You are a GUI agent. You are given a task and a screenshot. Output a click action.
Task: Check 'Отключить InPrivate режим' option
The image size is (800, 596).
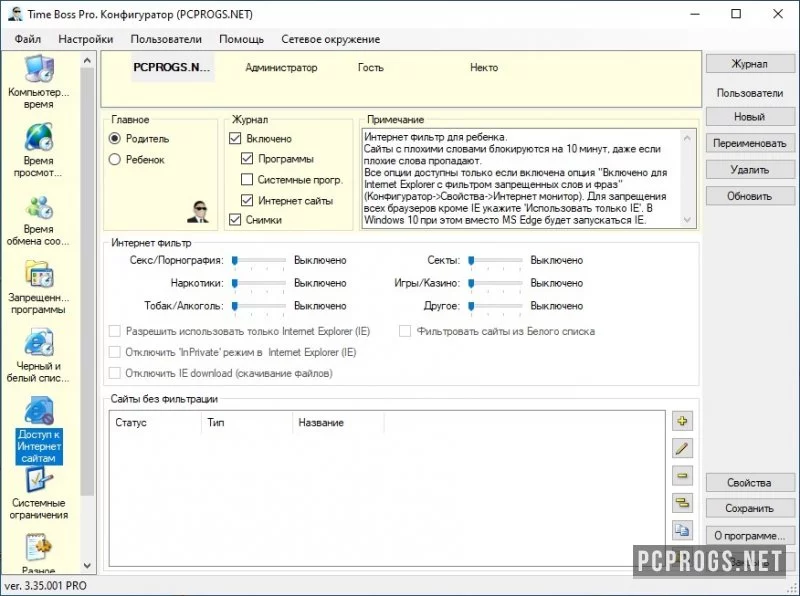(115, 352)
